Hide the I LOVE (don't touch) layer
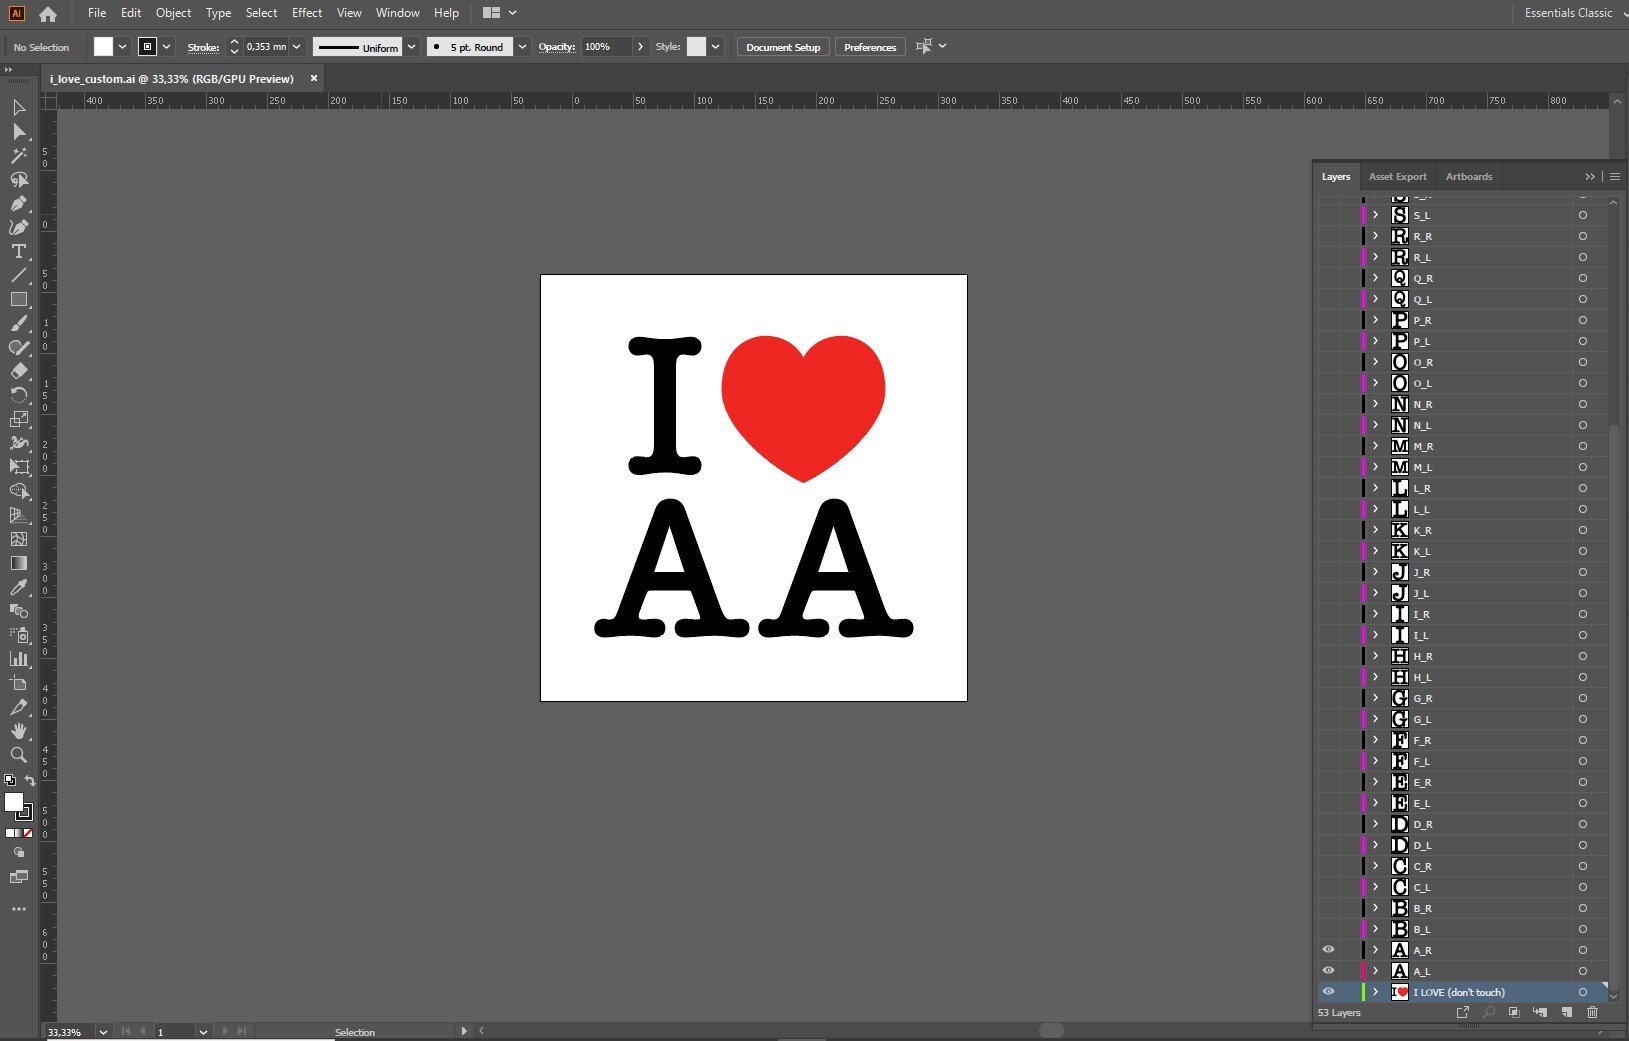Viewport: 1629px width, 1041px height. pos(1328,992)
